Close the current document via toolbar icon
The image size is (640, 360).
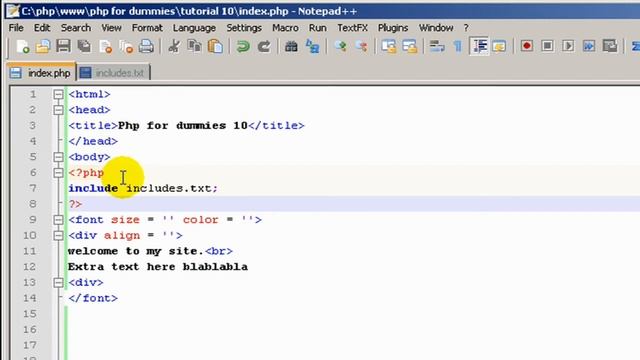tap(105, 47)
